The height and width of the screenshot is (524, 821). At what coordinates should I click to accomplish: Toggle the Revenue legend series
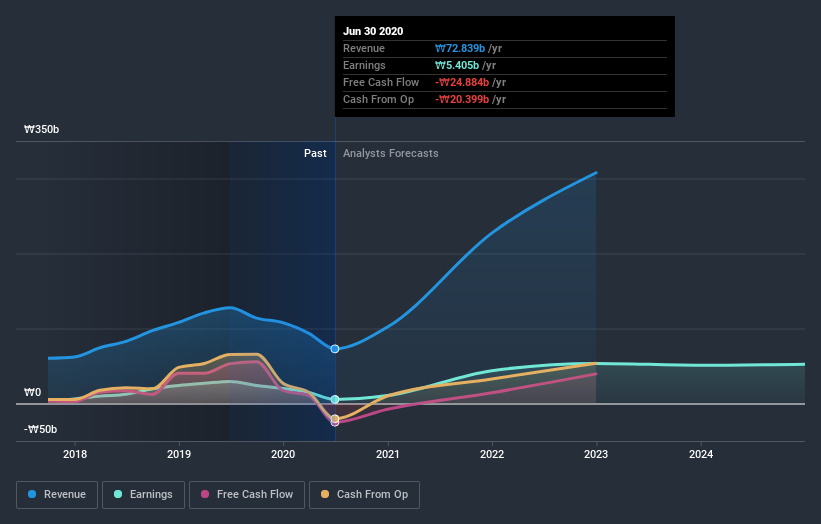point(57,495)
